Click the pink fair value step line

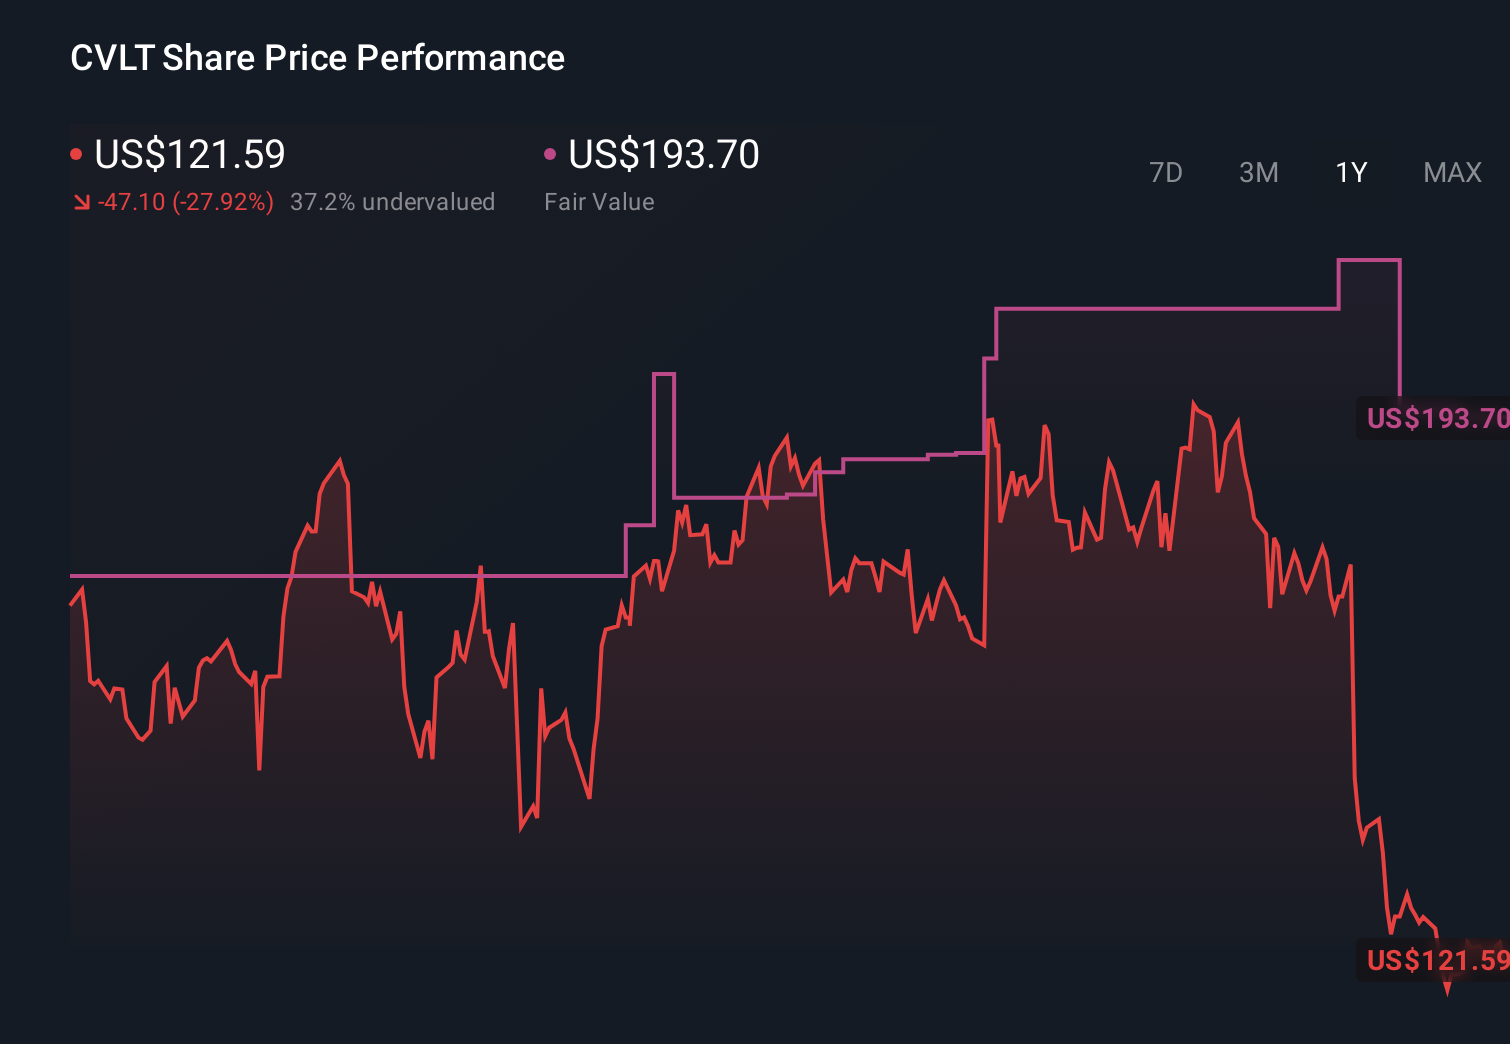click(1150, 310)
